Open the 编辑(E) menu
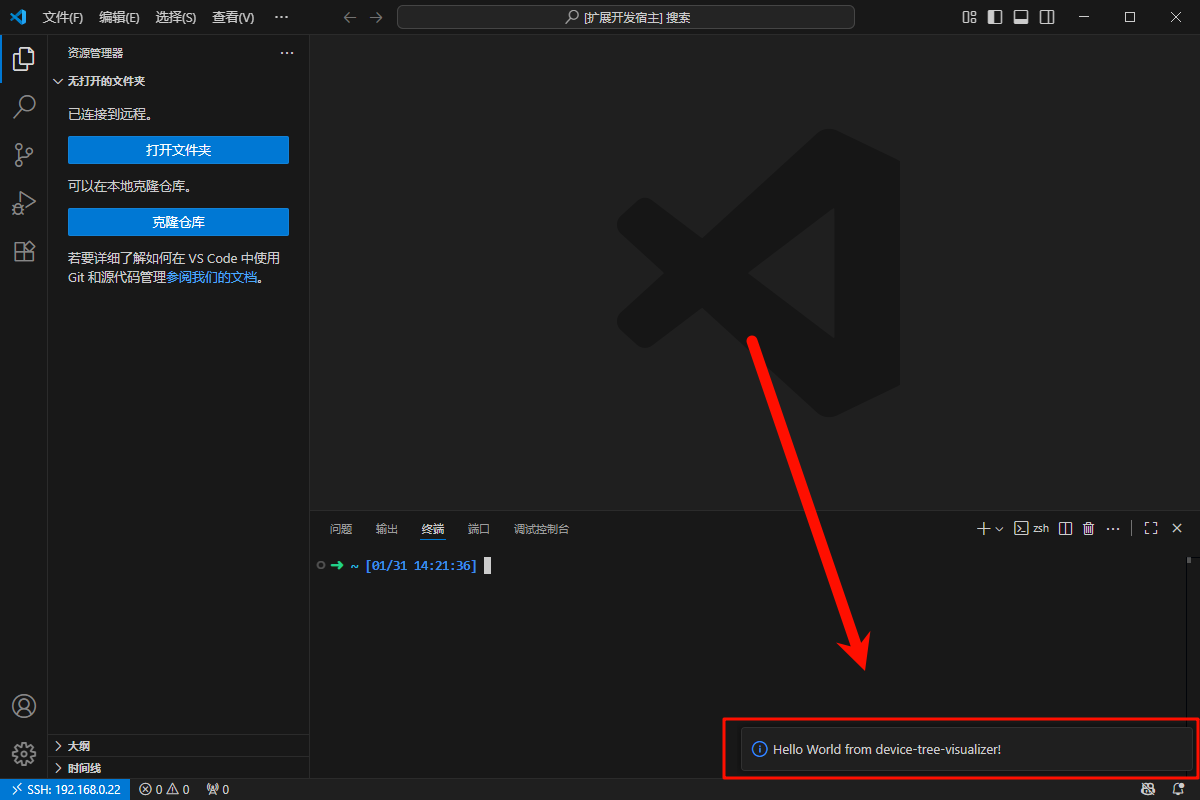 point(120,17)
